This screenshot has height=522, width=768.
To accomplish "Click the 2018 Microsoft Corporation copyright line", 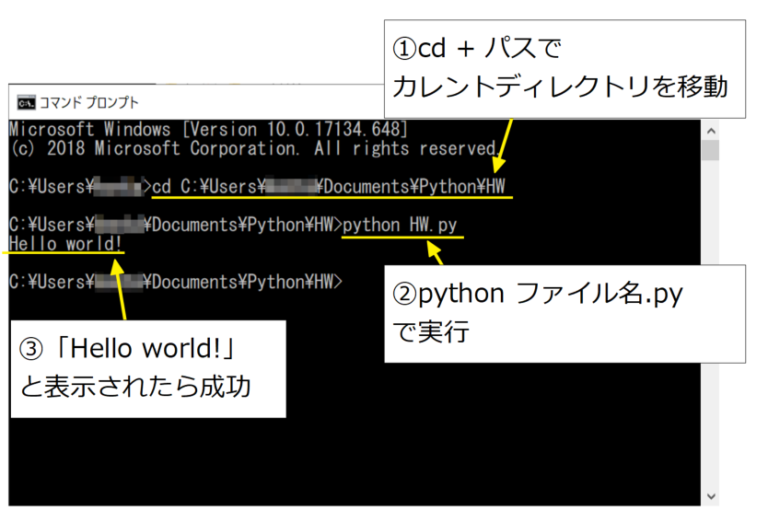I will click(250, 148).
